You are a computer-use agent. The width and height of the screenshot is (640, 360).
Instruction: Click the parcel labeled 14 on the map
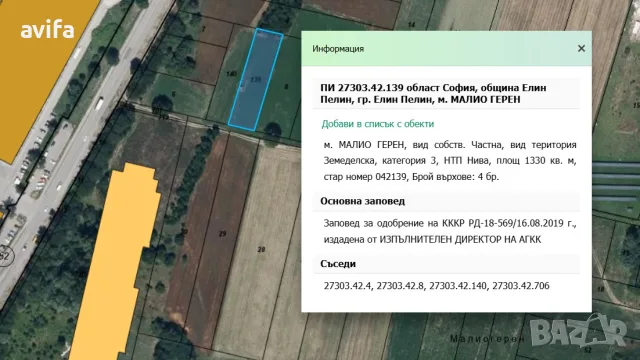[x=411, y=25]
